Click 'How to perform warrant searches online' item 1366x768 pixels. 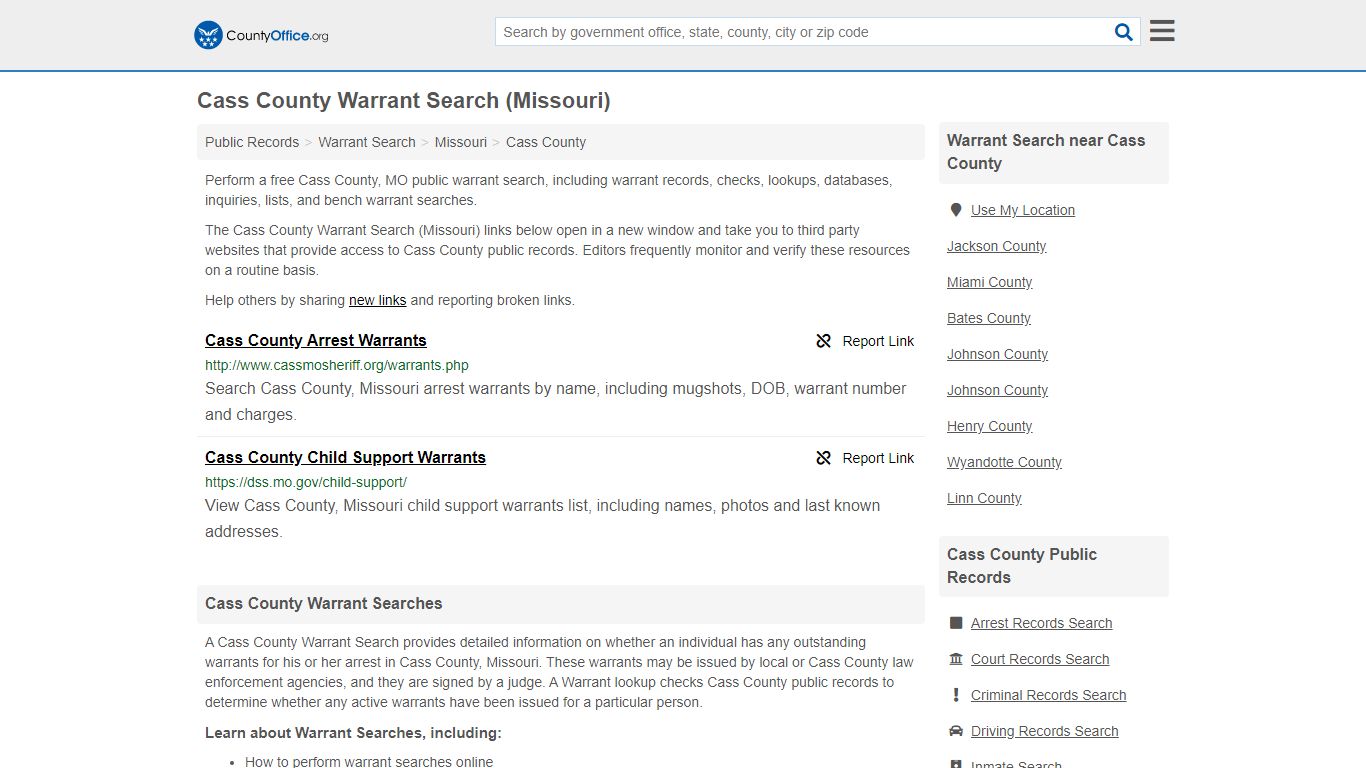(369, 761)
